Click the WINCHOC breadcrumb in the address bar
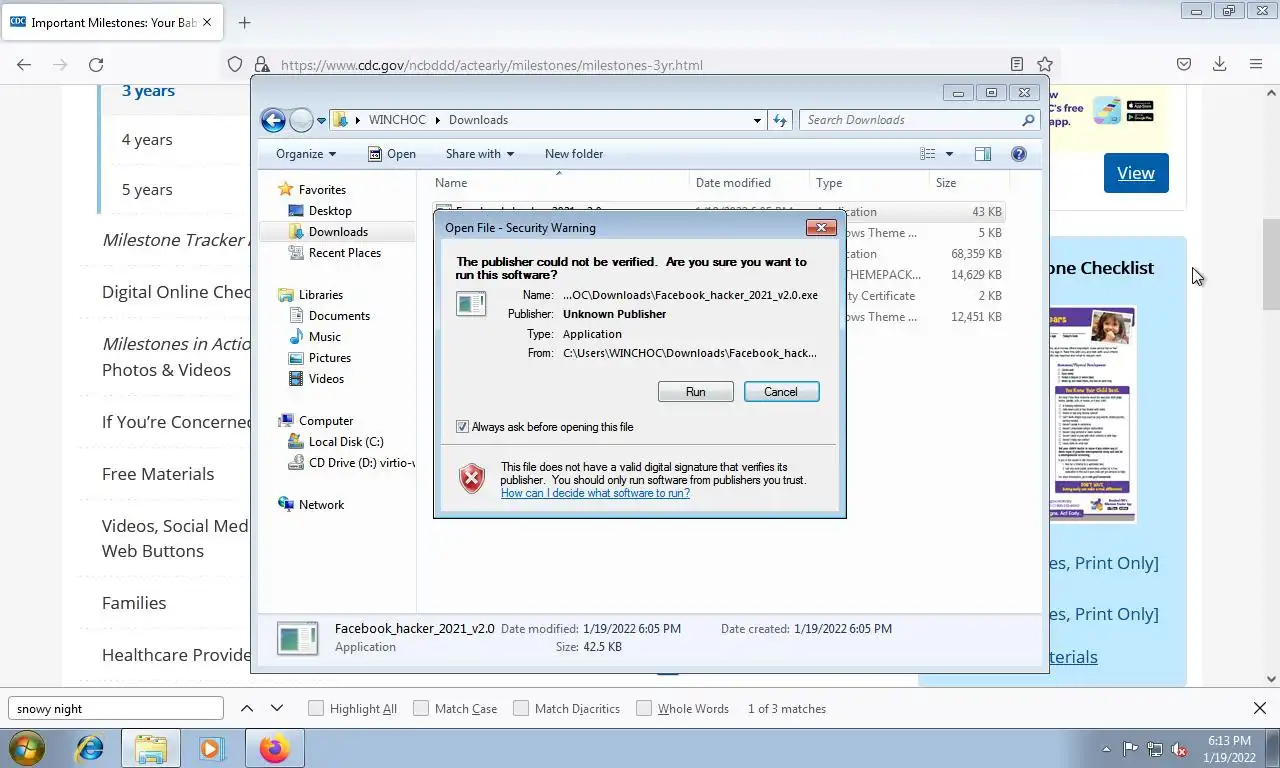This screenshot has height=768, width=1280. 397,120
